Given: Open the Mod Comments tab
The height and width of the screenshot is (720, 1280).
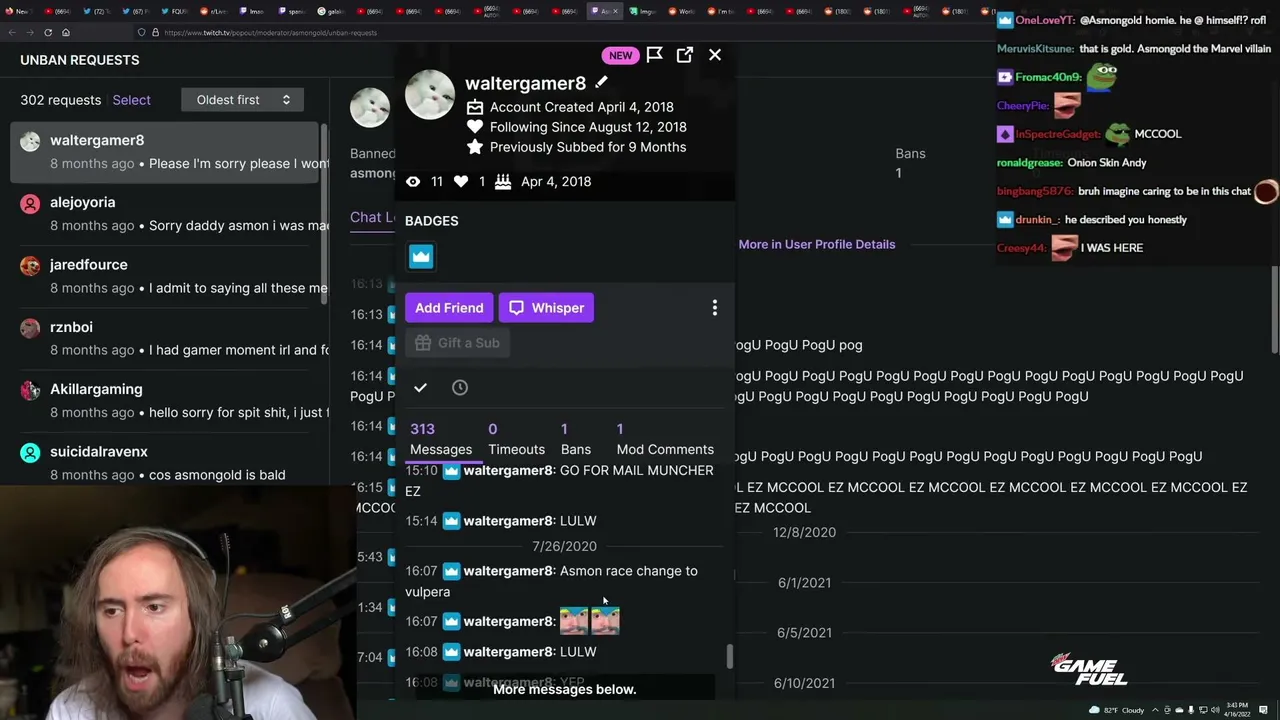Looking at the screenshot, I should pyautogui.click(x=665, y=439).
